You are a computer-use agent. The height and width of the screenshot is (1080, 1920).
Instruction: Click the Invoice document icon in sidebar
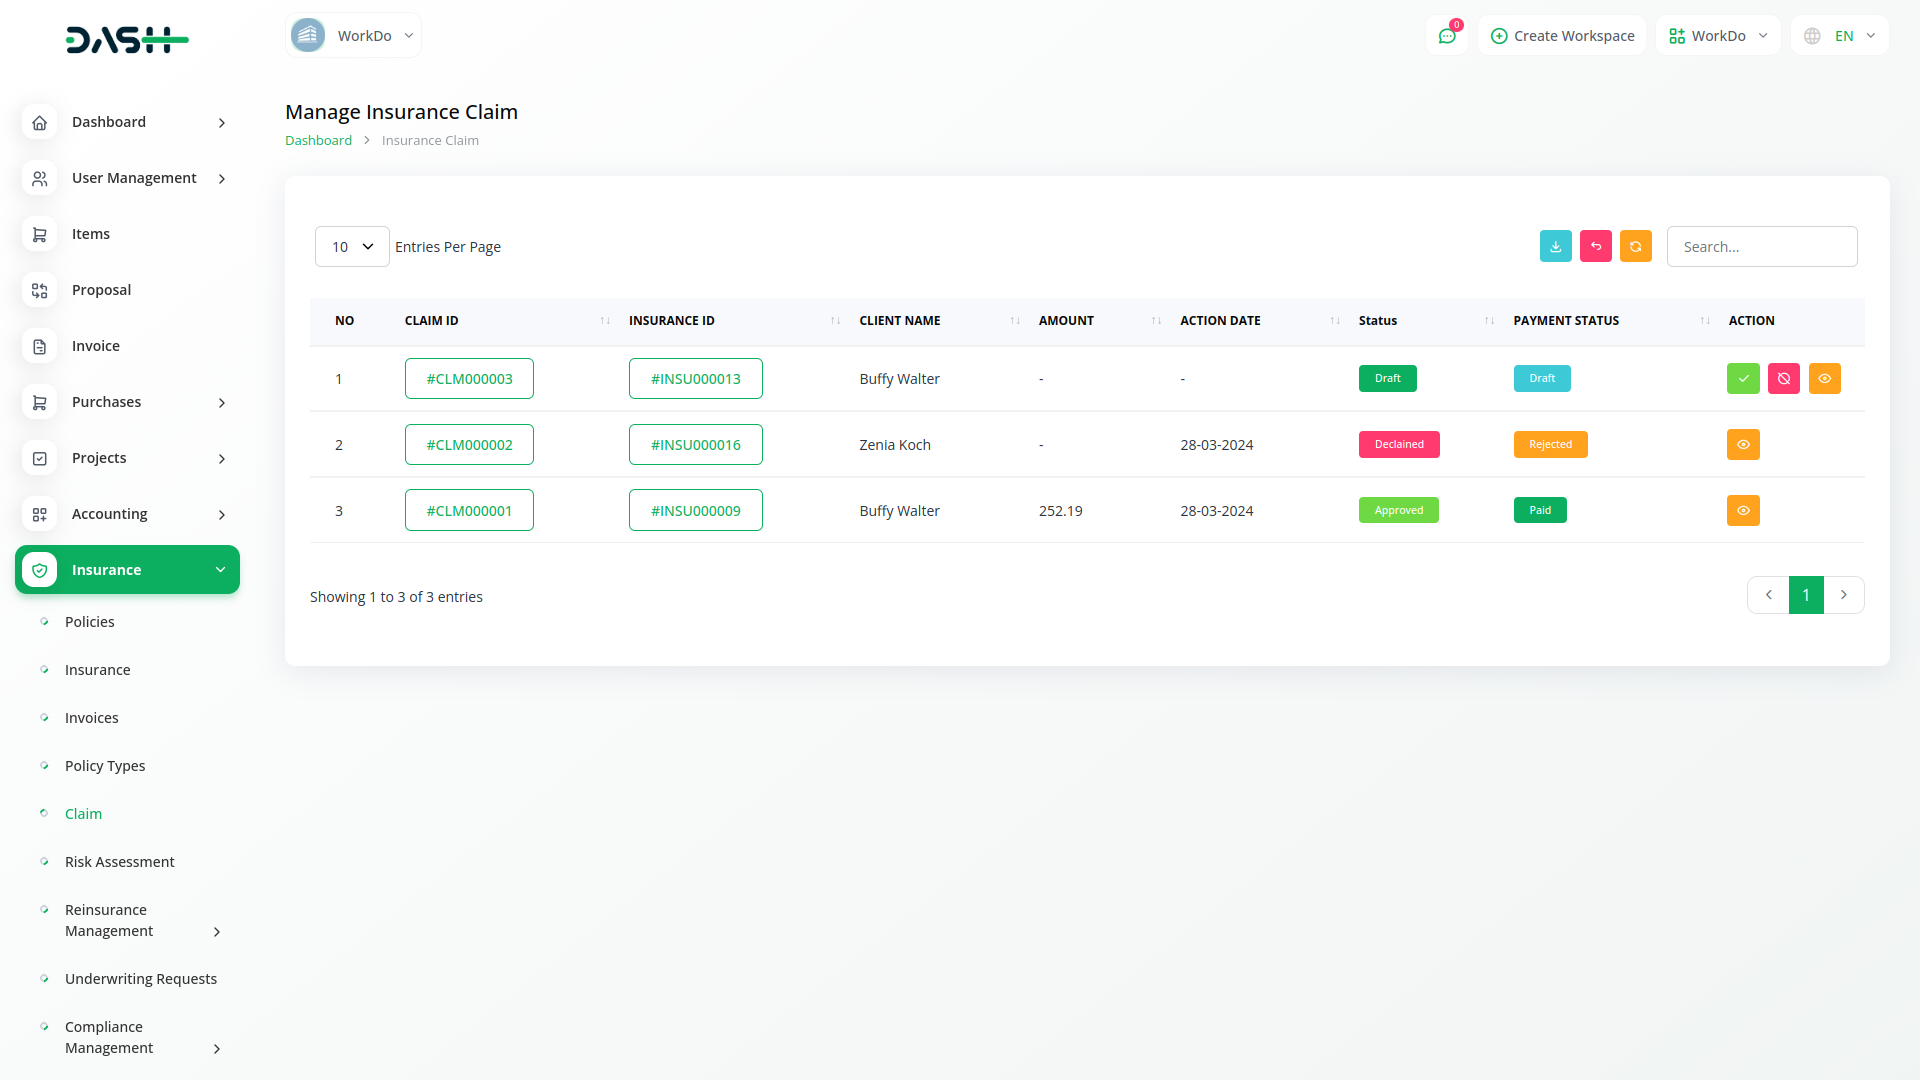tap(39, 346)
